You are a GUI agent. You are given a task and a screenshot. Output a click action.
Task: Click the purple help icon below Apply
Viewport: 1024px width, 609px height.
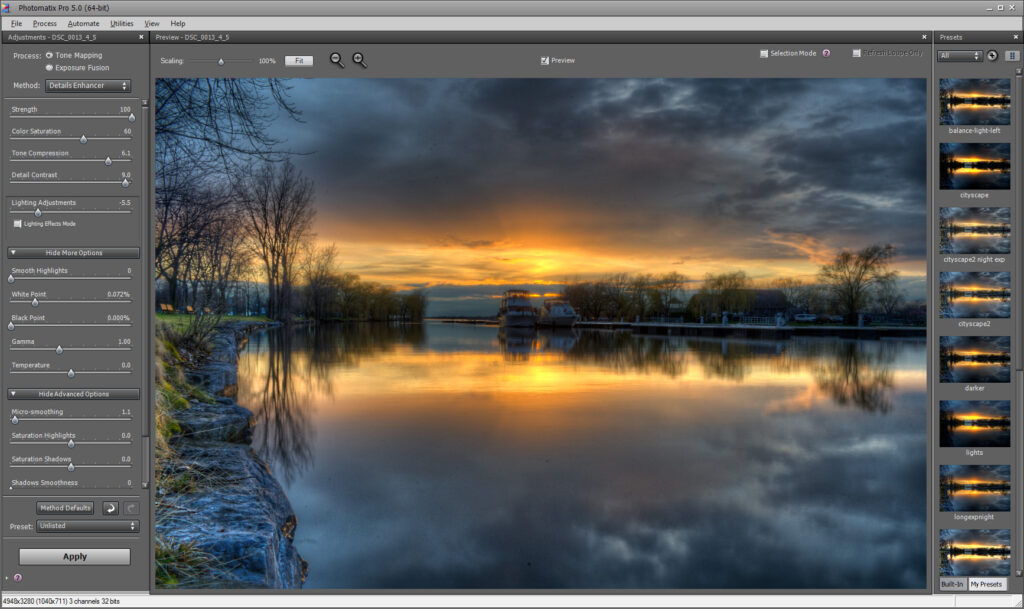pos(17,577)
